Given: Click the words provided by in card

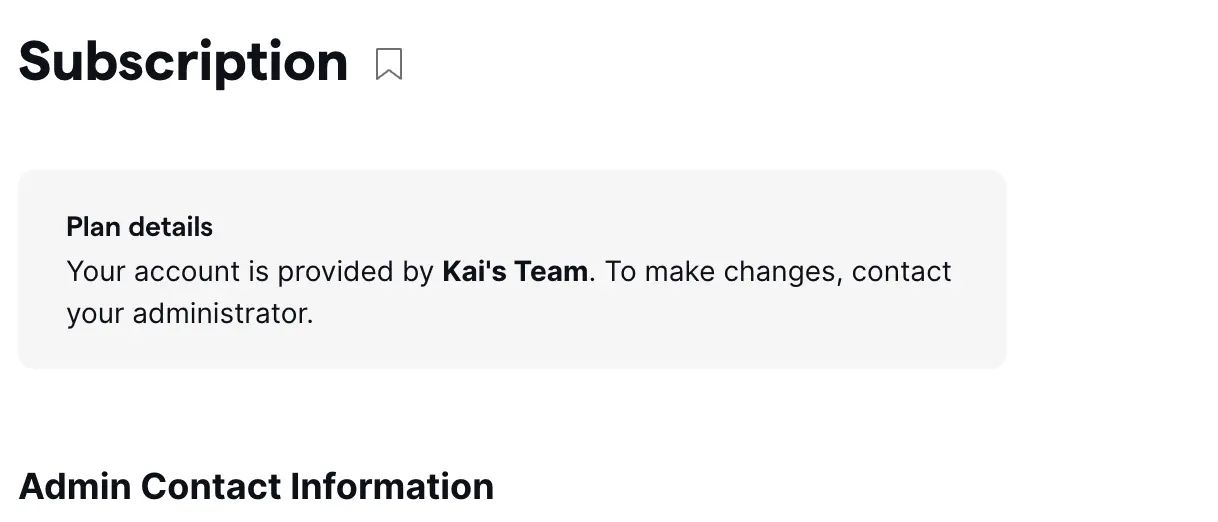Looking at the screenshot, I should pyautogui.click(x=356, y=272).
